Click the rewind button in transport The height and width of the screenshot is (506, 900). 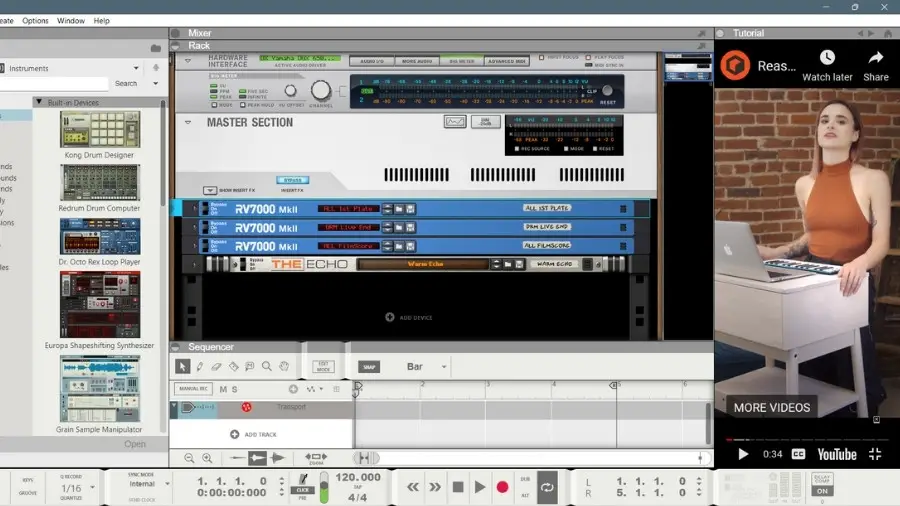[x=413, y=487]
